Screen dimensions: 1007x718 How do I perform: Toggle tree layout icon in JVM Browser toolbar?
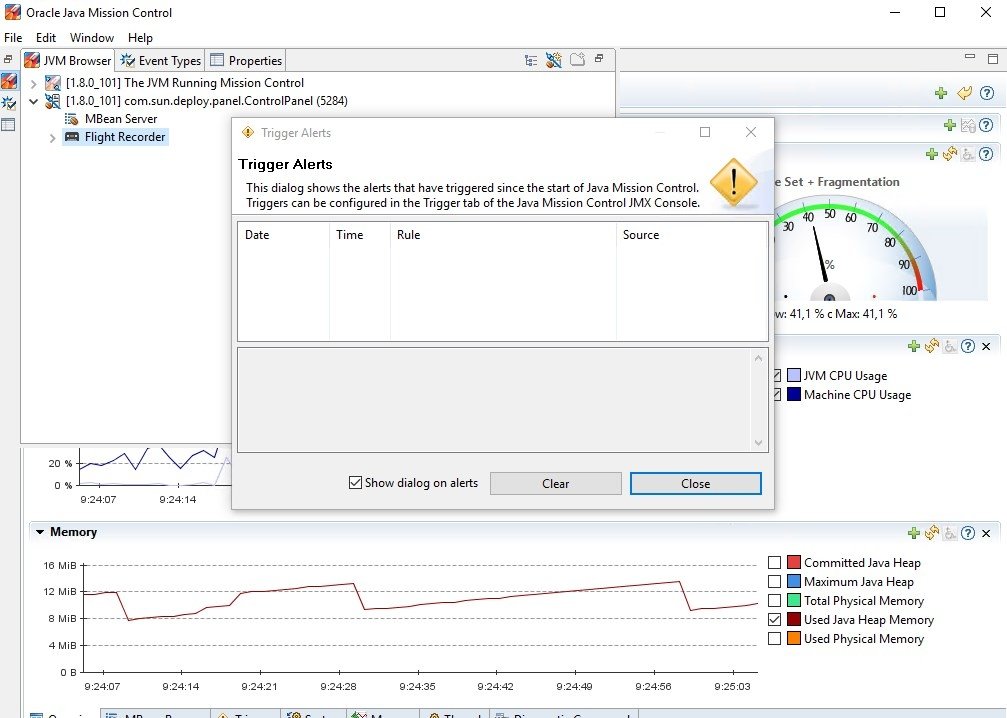point(530,60)
